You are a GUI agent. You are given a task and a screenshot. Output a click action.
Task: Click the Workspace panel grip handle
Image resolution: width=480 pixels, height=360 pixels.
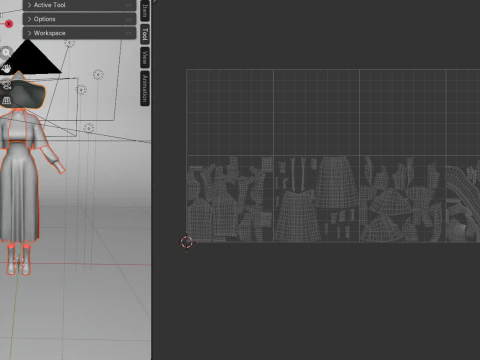point(129,33)
